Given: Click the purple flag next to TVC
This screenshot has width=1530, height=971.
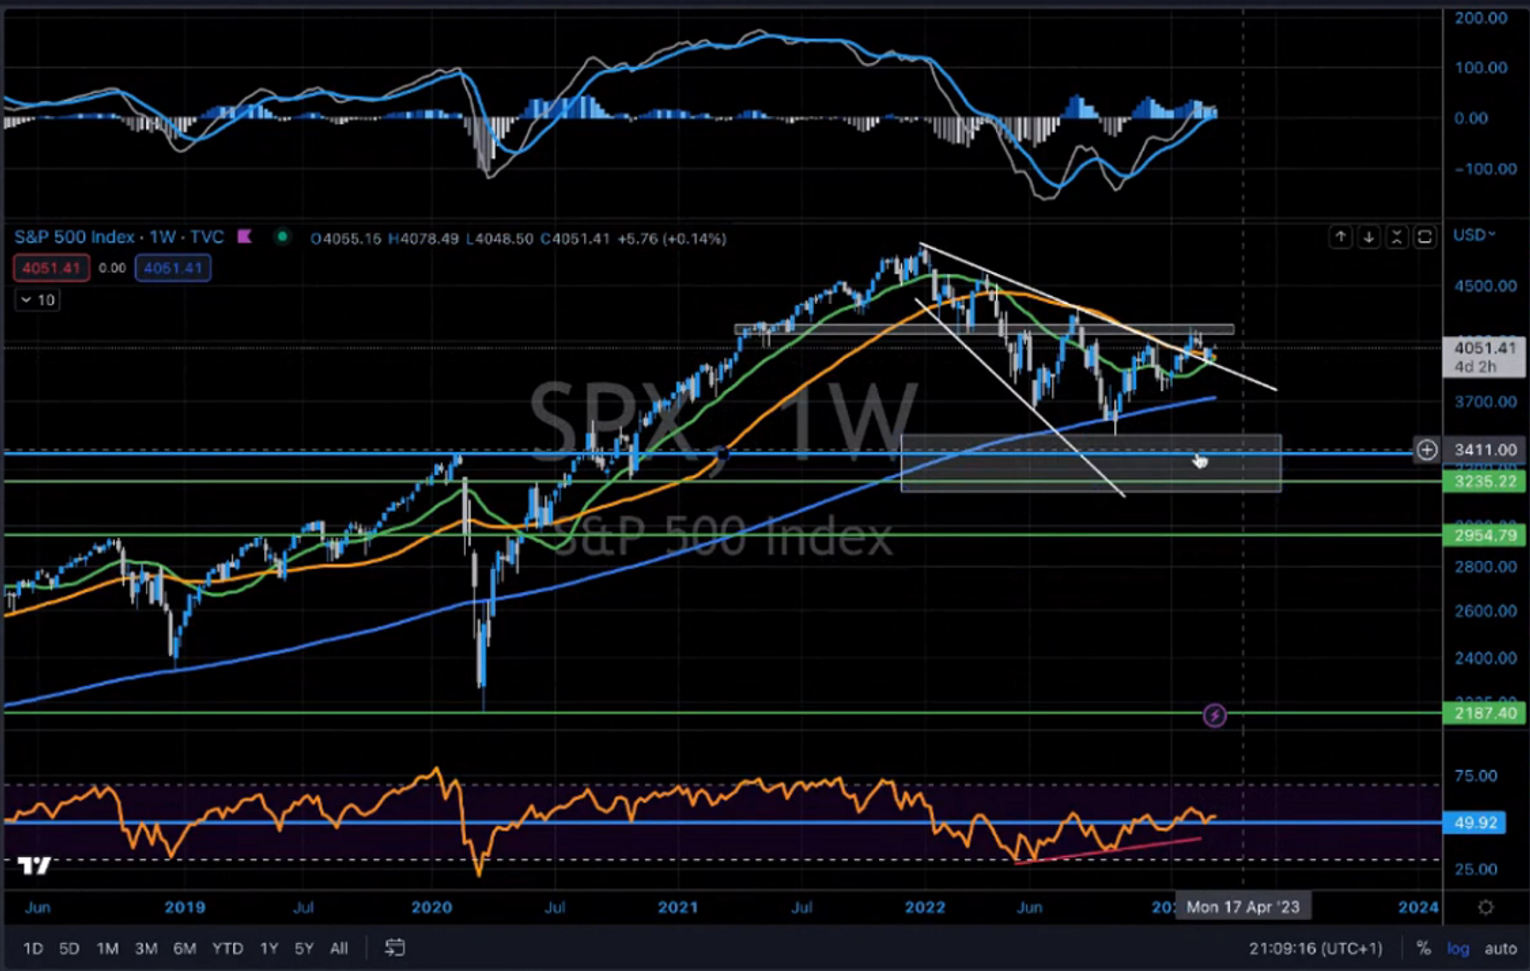Looking at the screenshot, I should tap(245, 237).
